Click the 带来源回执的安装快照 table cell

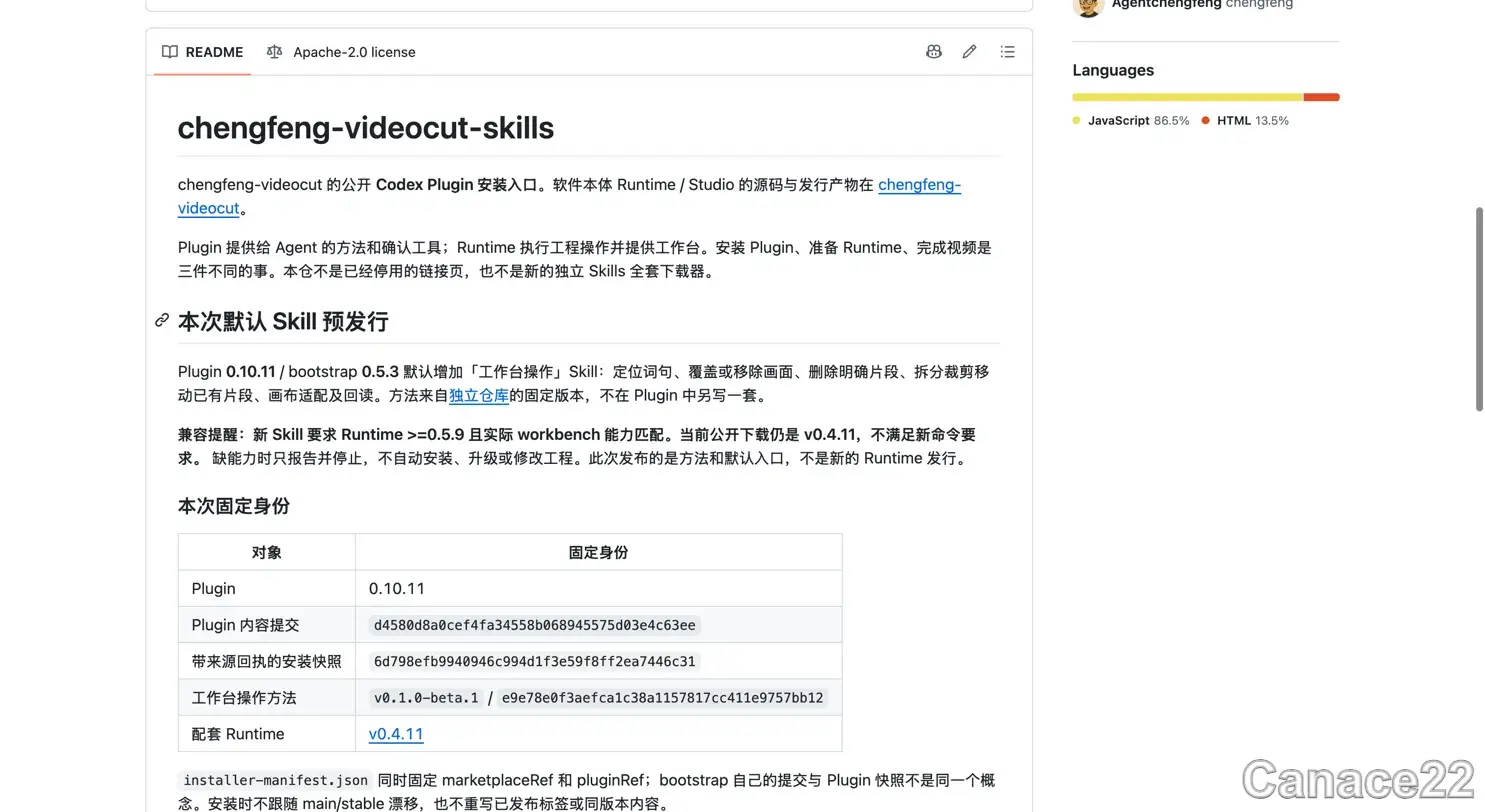tap(266, 661)
